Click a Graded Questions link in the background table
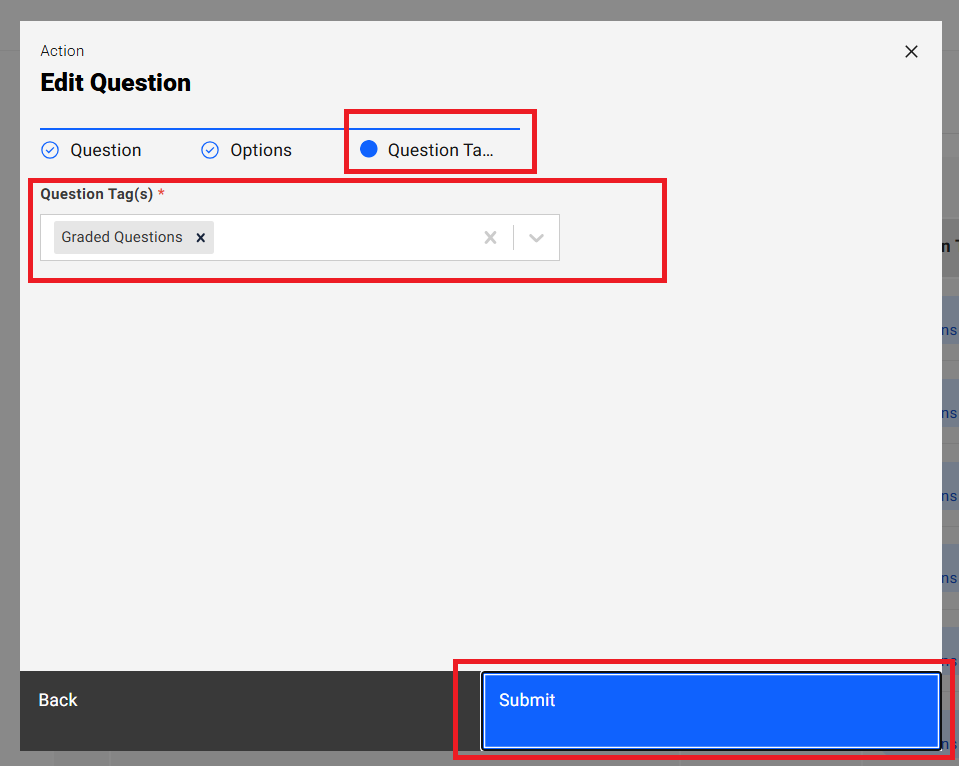The height and width of the screenshot is (766, 959). [x=951, y=328]
